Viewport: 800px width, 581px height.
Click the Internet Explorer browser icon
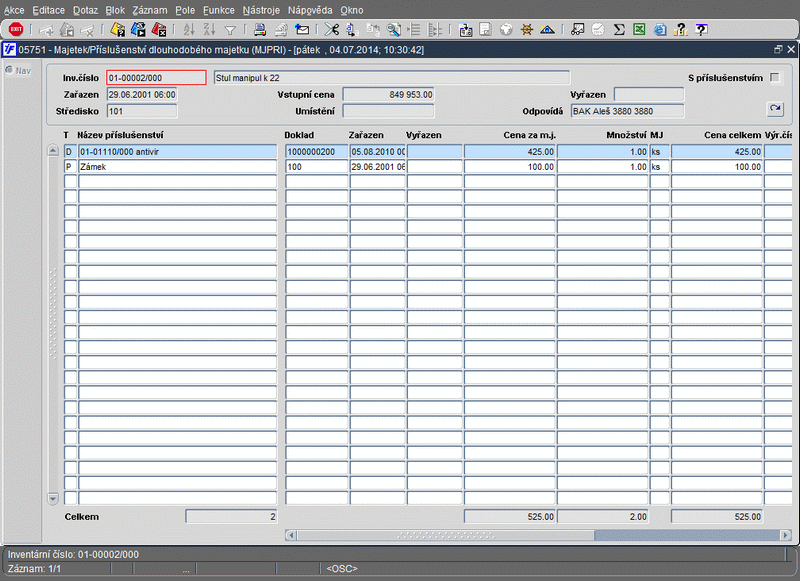pos(660,30)
